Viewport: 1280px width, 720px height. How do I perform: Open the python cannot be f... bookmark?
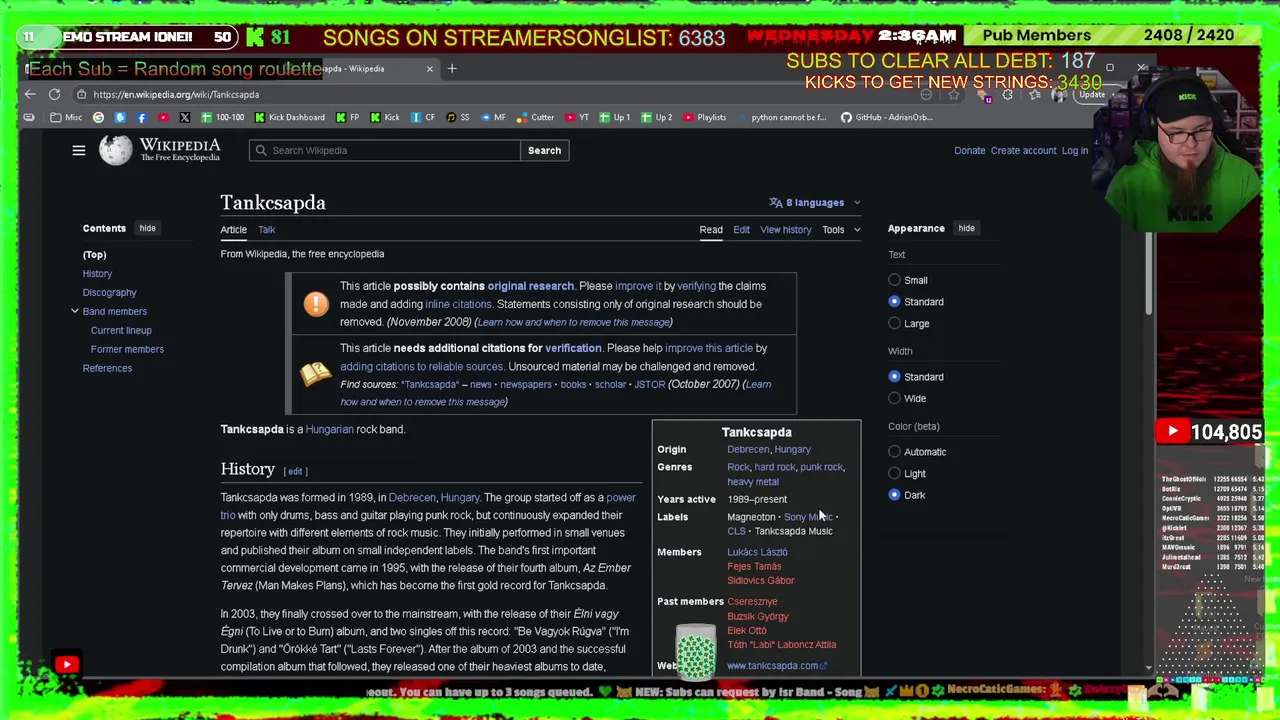[x=782, y=117]
